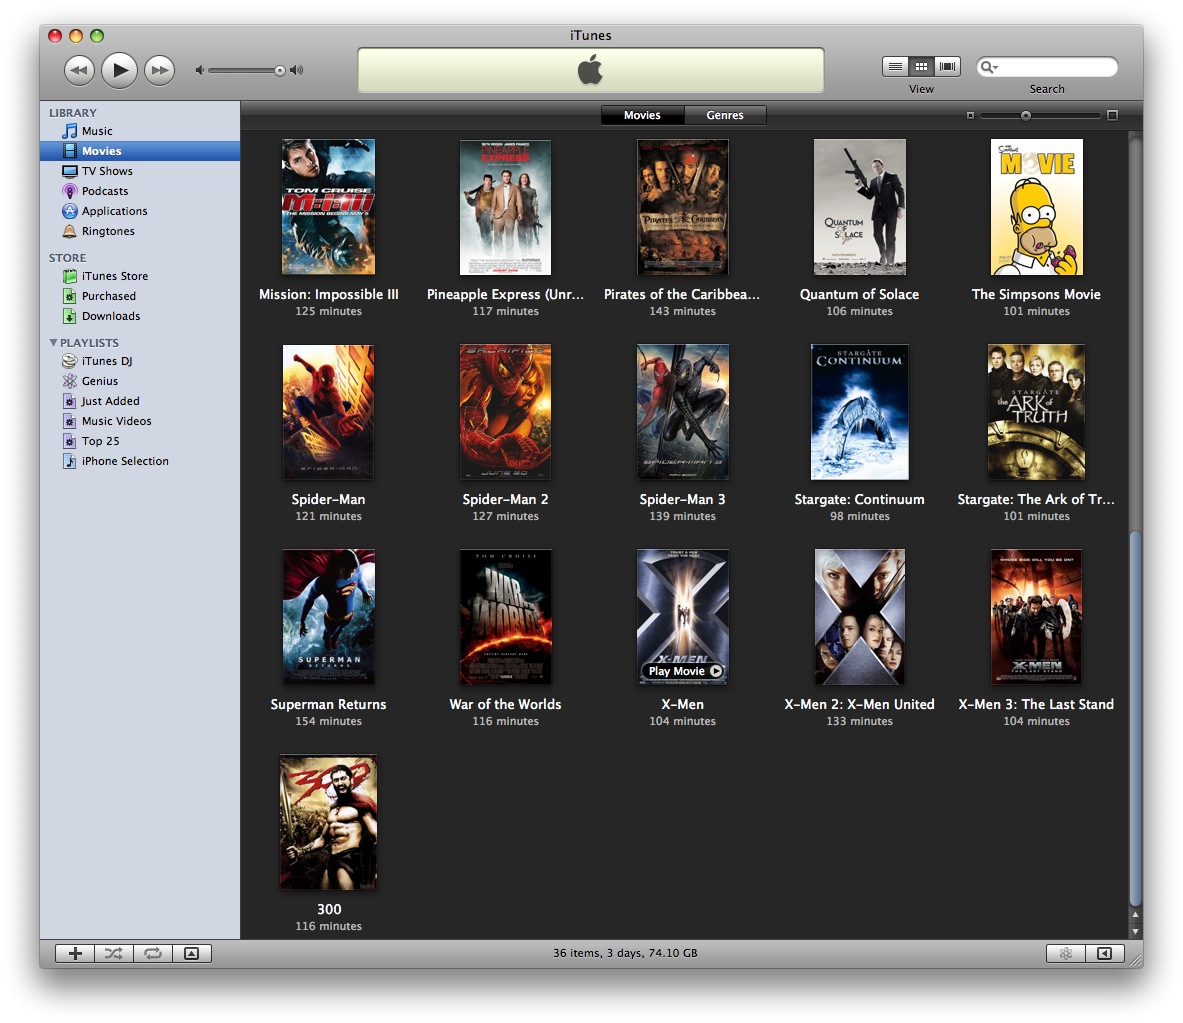Toggle the Shuffle button
Image resolution: width=1183 pixels, height=1023 pixels.
[x=114, y=954]
